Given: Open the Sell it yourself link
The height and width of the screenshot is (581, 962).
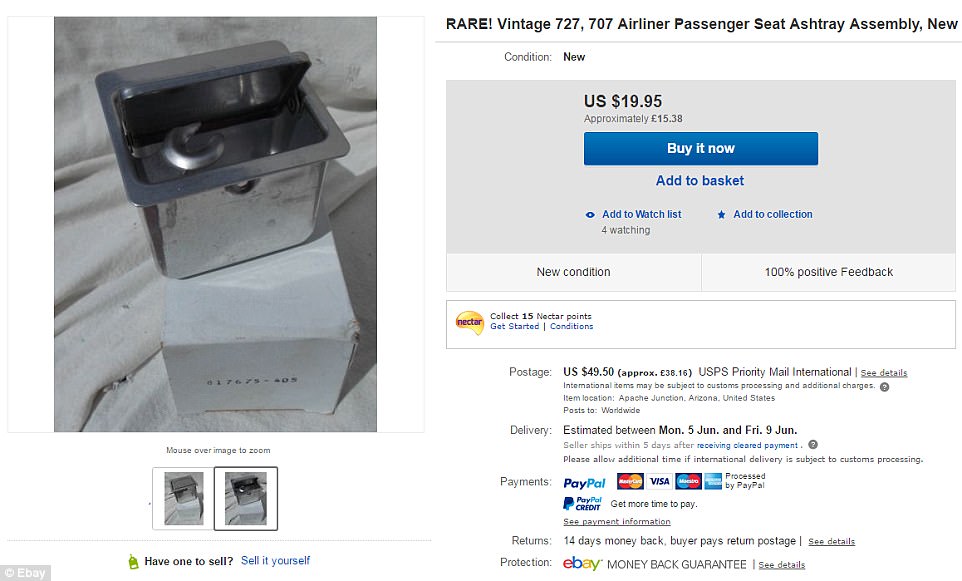Looking at the screenshot, I should (275, 561).
